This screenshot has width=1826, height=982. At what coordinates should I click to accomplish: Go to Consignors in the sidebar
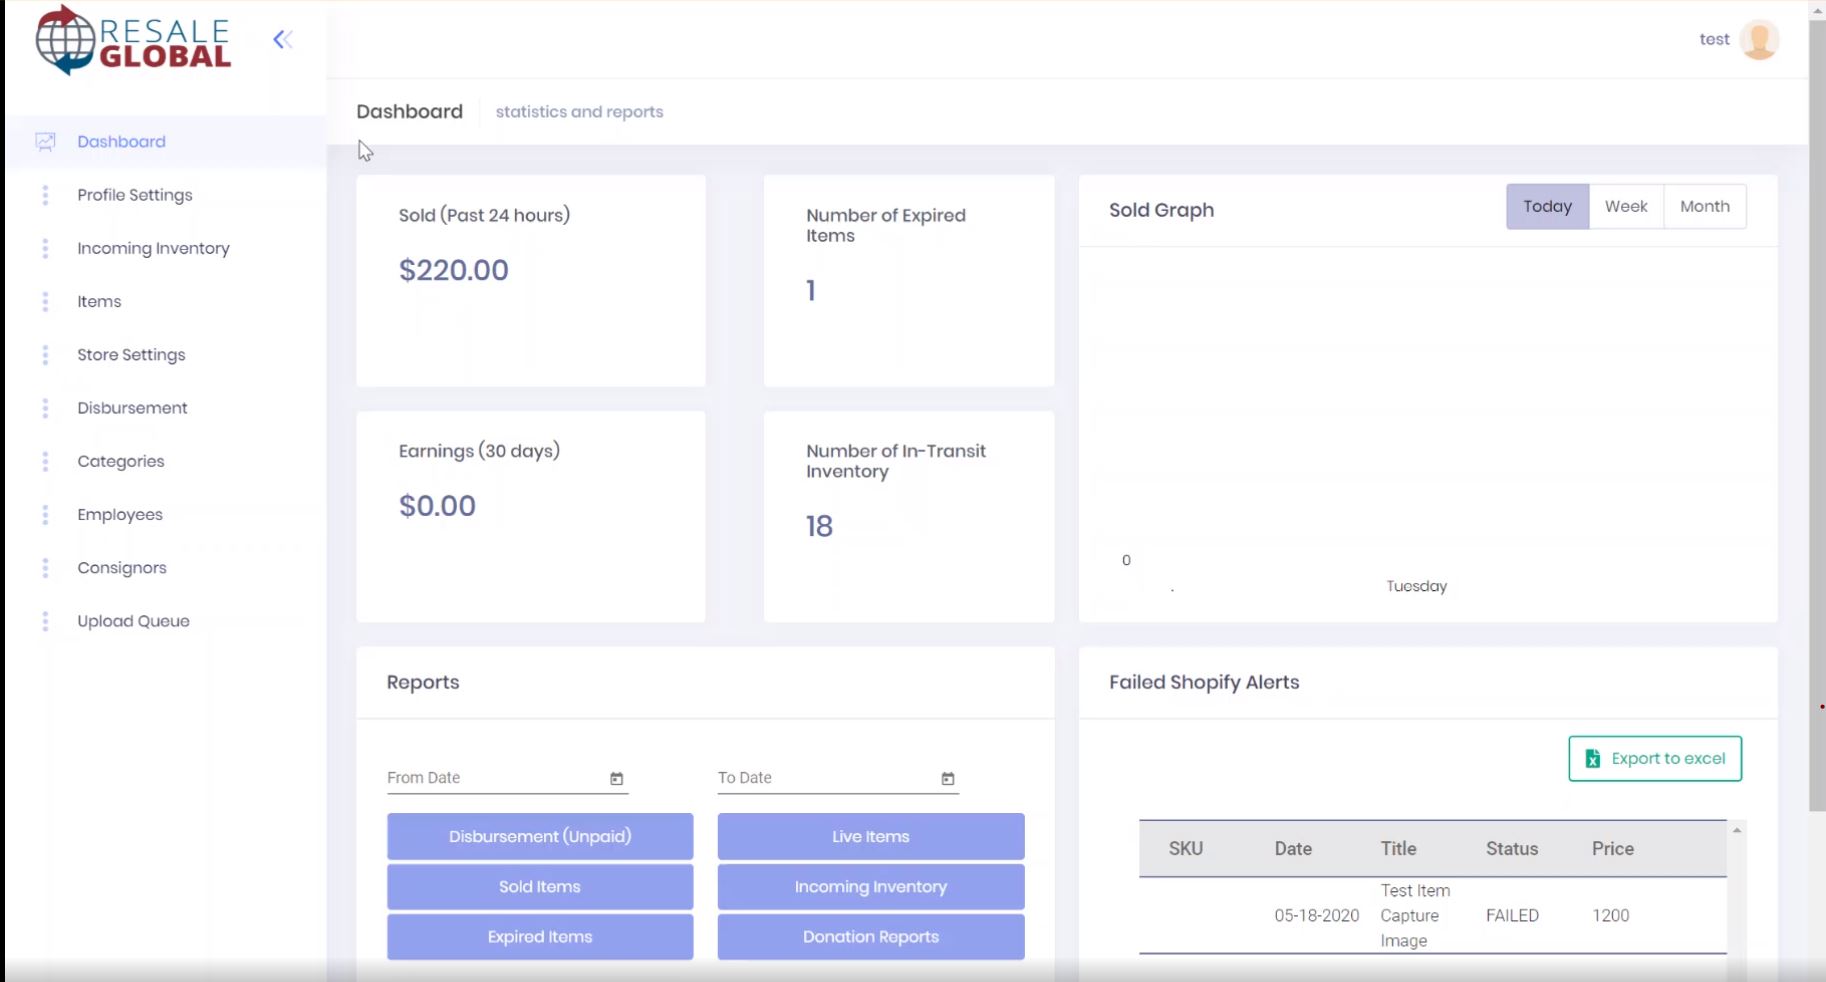122,568
